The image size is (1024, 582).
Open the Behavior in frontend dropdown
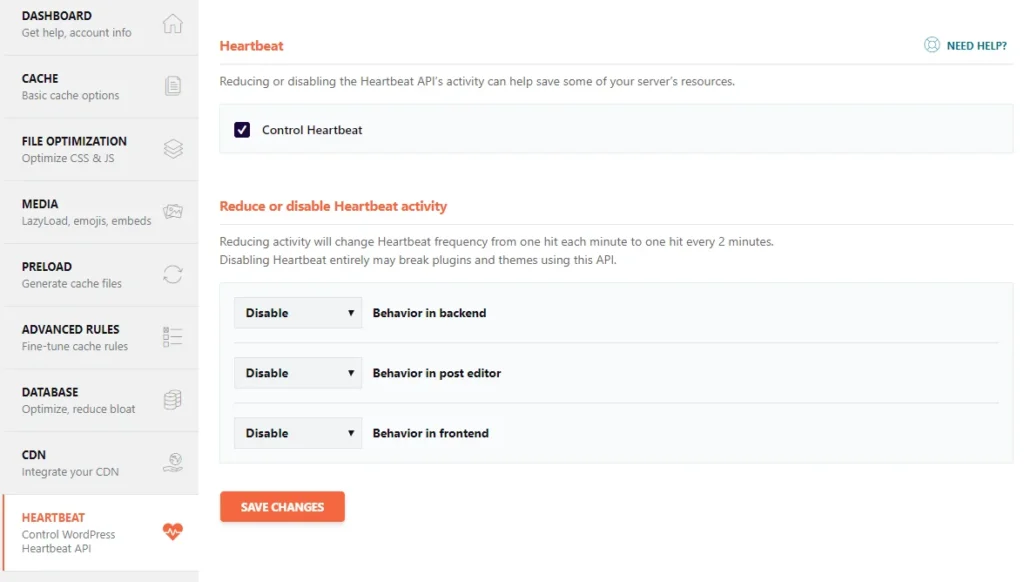tap(298, 433)
